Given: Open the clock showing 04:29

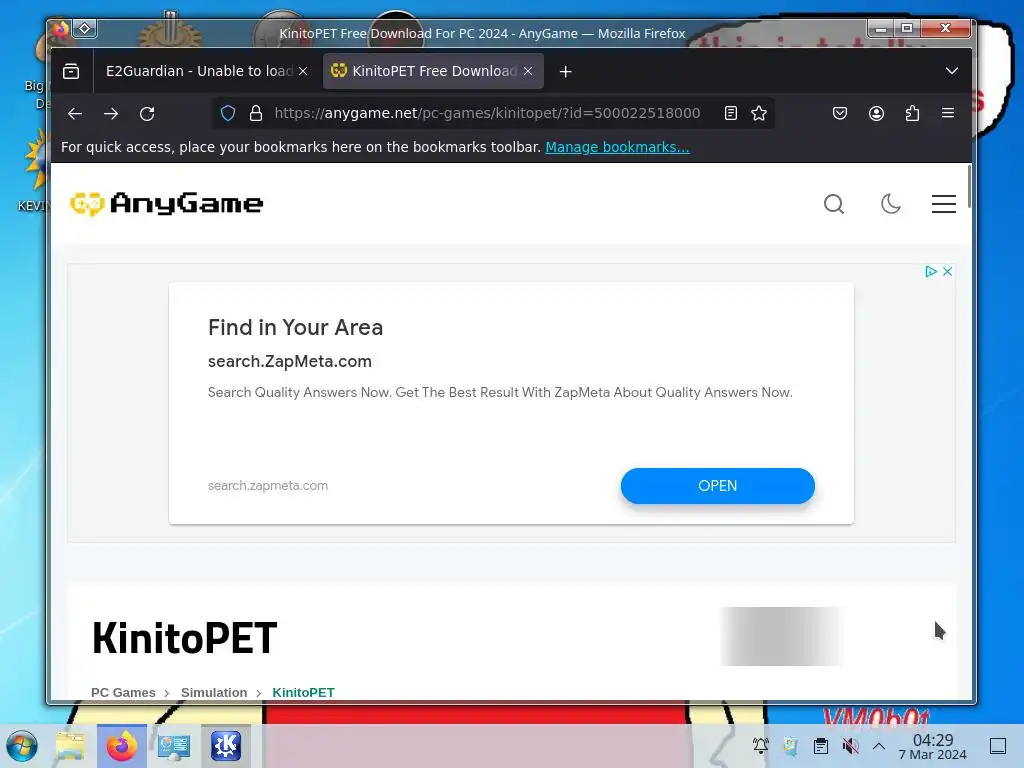Looking at the screenshot, I should point(933,746).
